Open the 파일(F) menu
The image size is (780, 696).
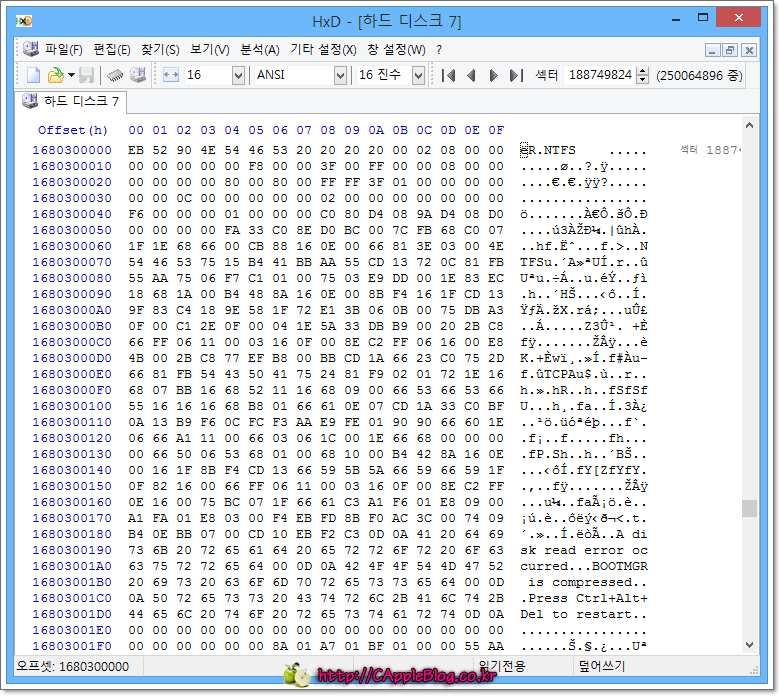point(64,49)
